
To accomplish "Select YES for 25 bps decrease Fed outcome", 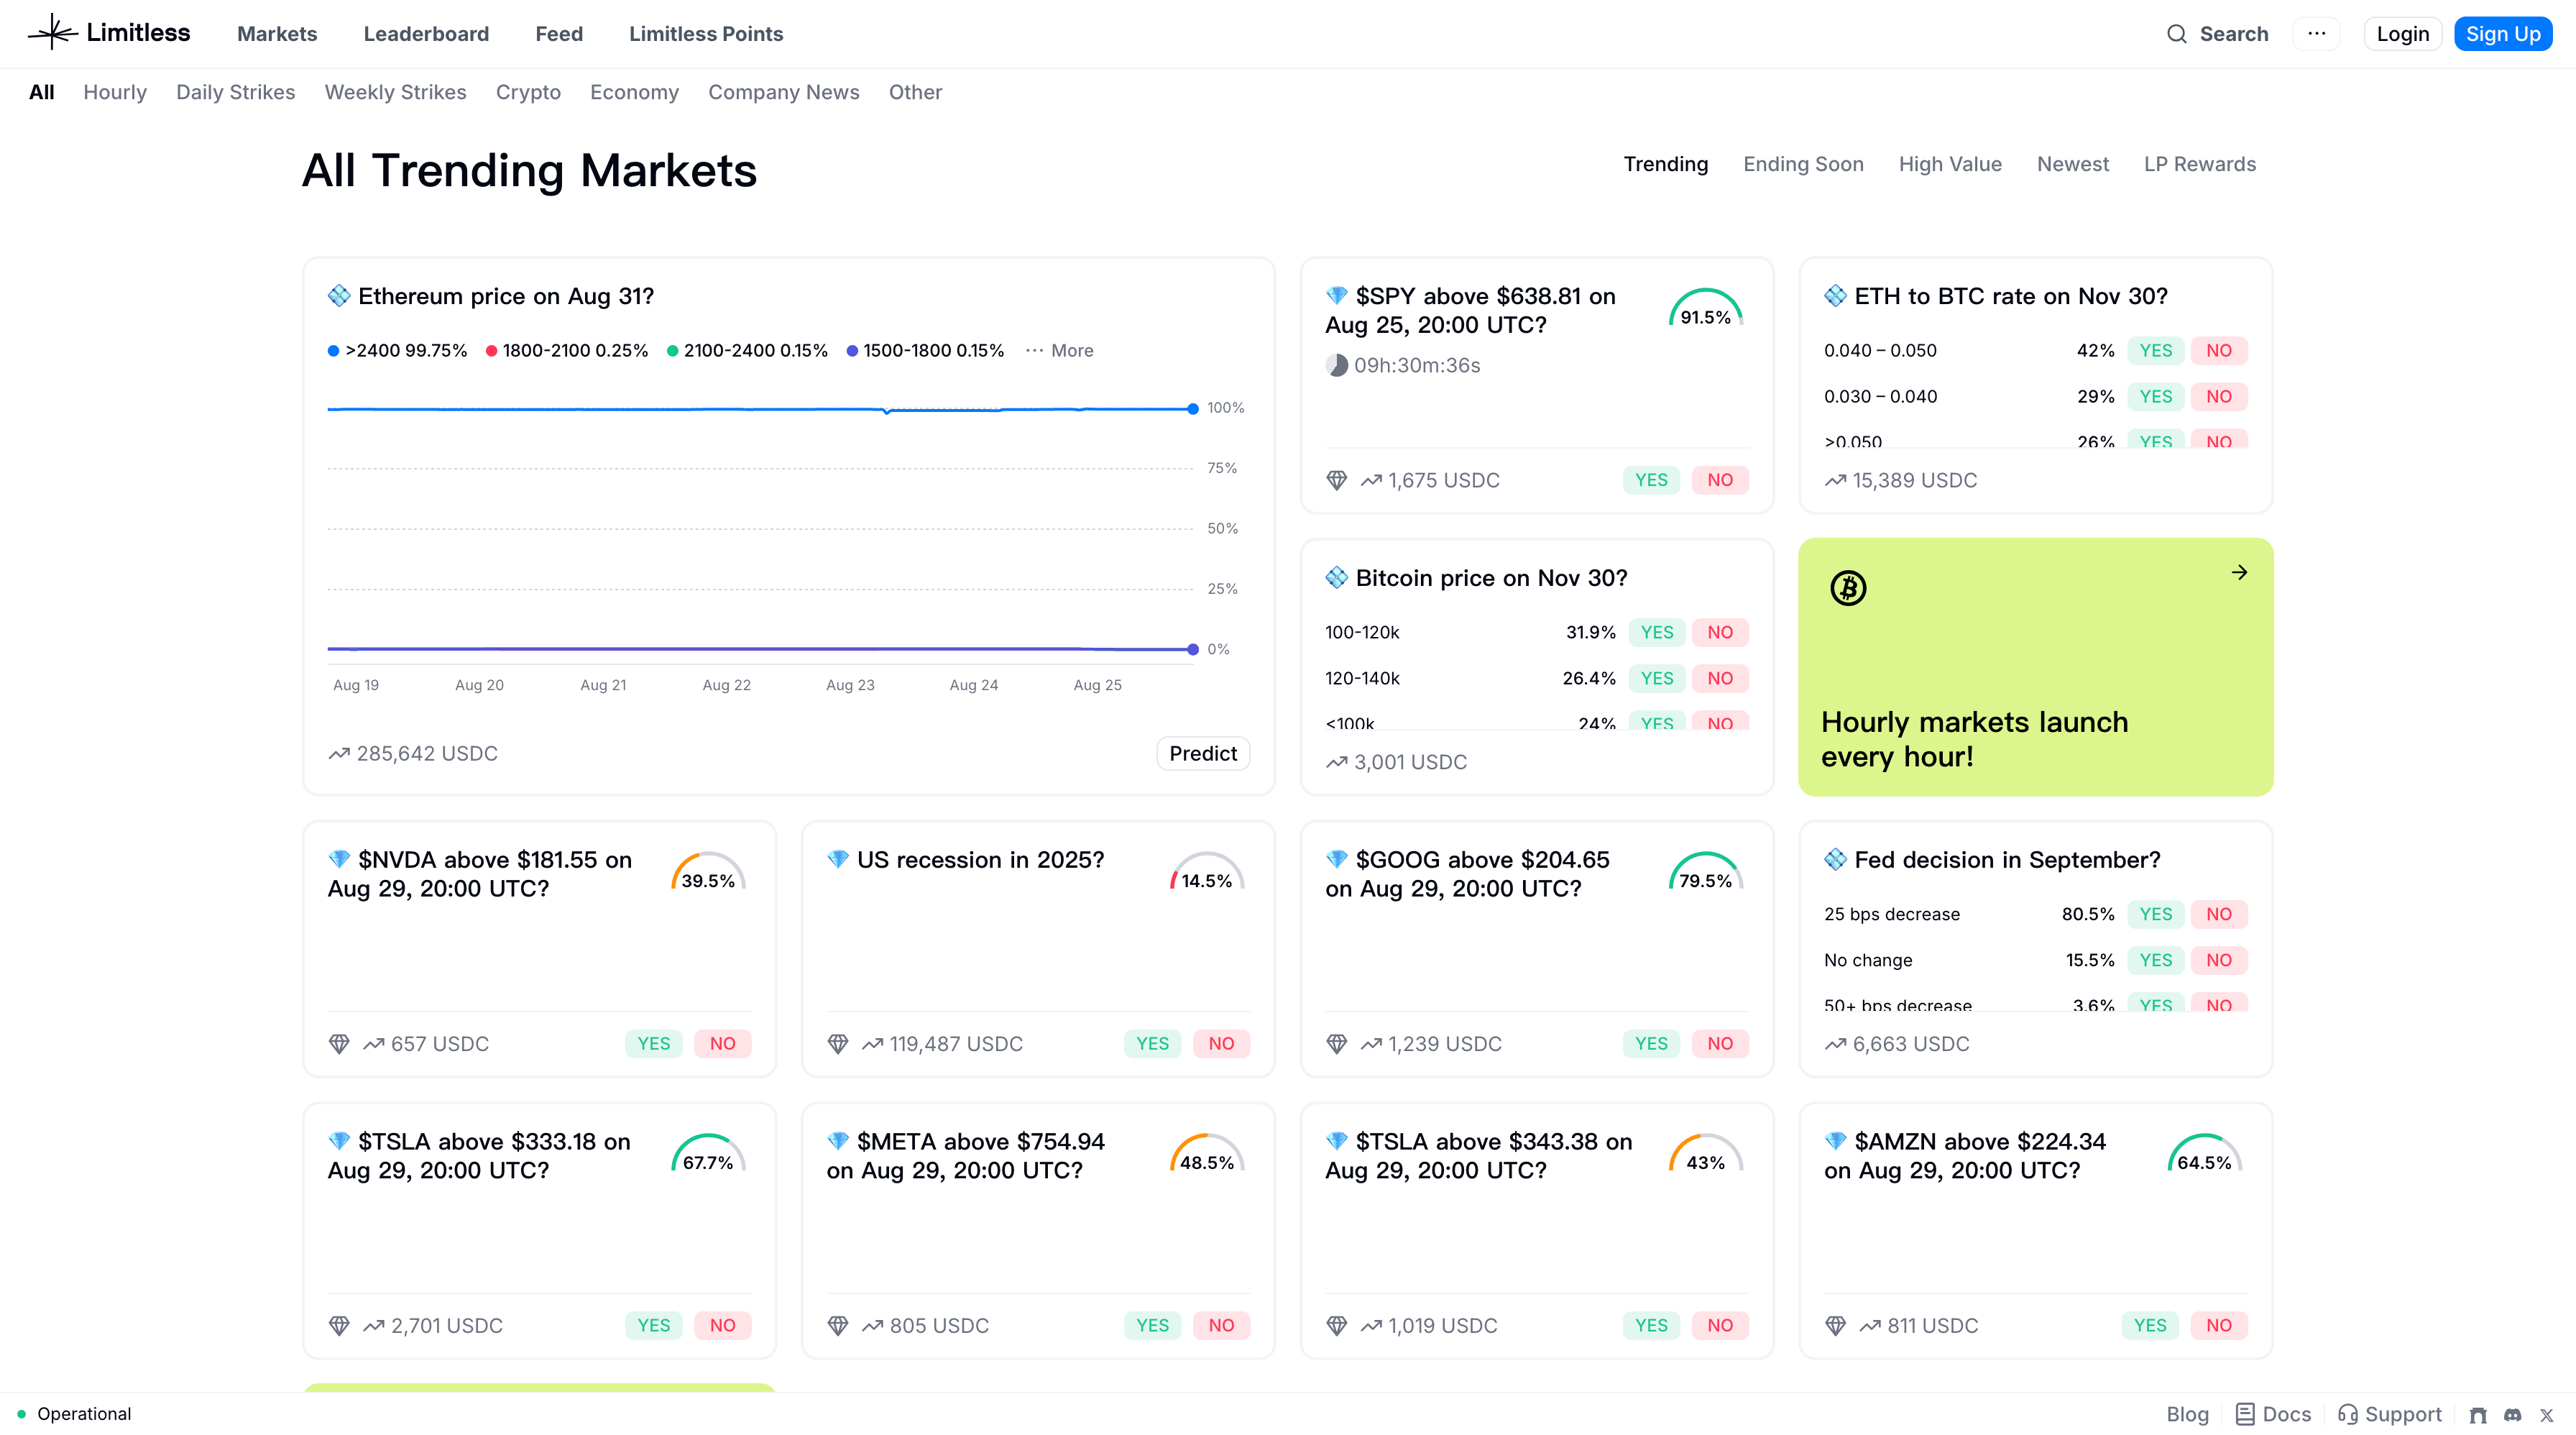I will point(2156,913).
